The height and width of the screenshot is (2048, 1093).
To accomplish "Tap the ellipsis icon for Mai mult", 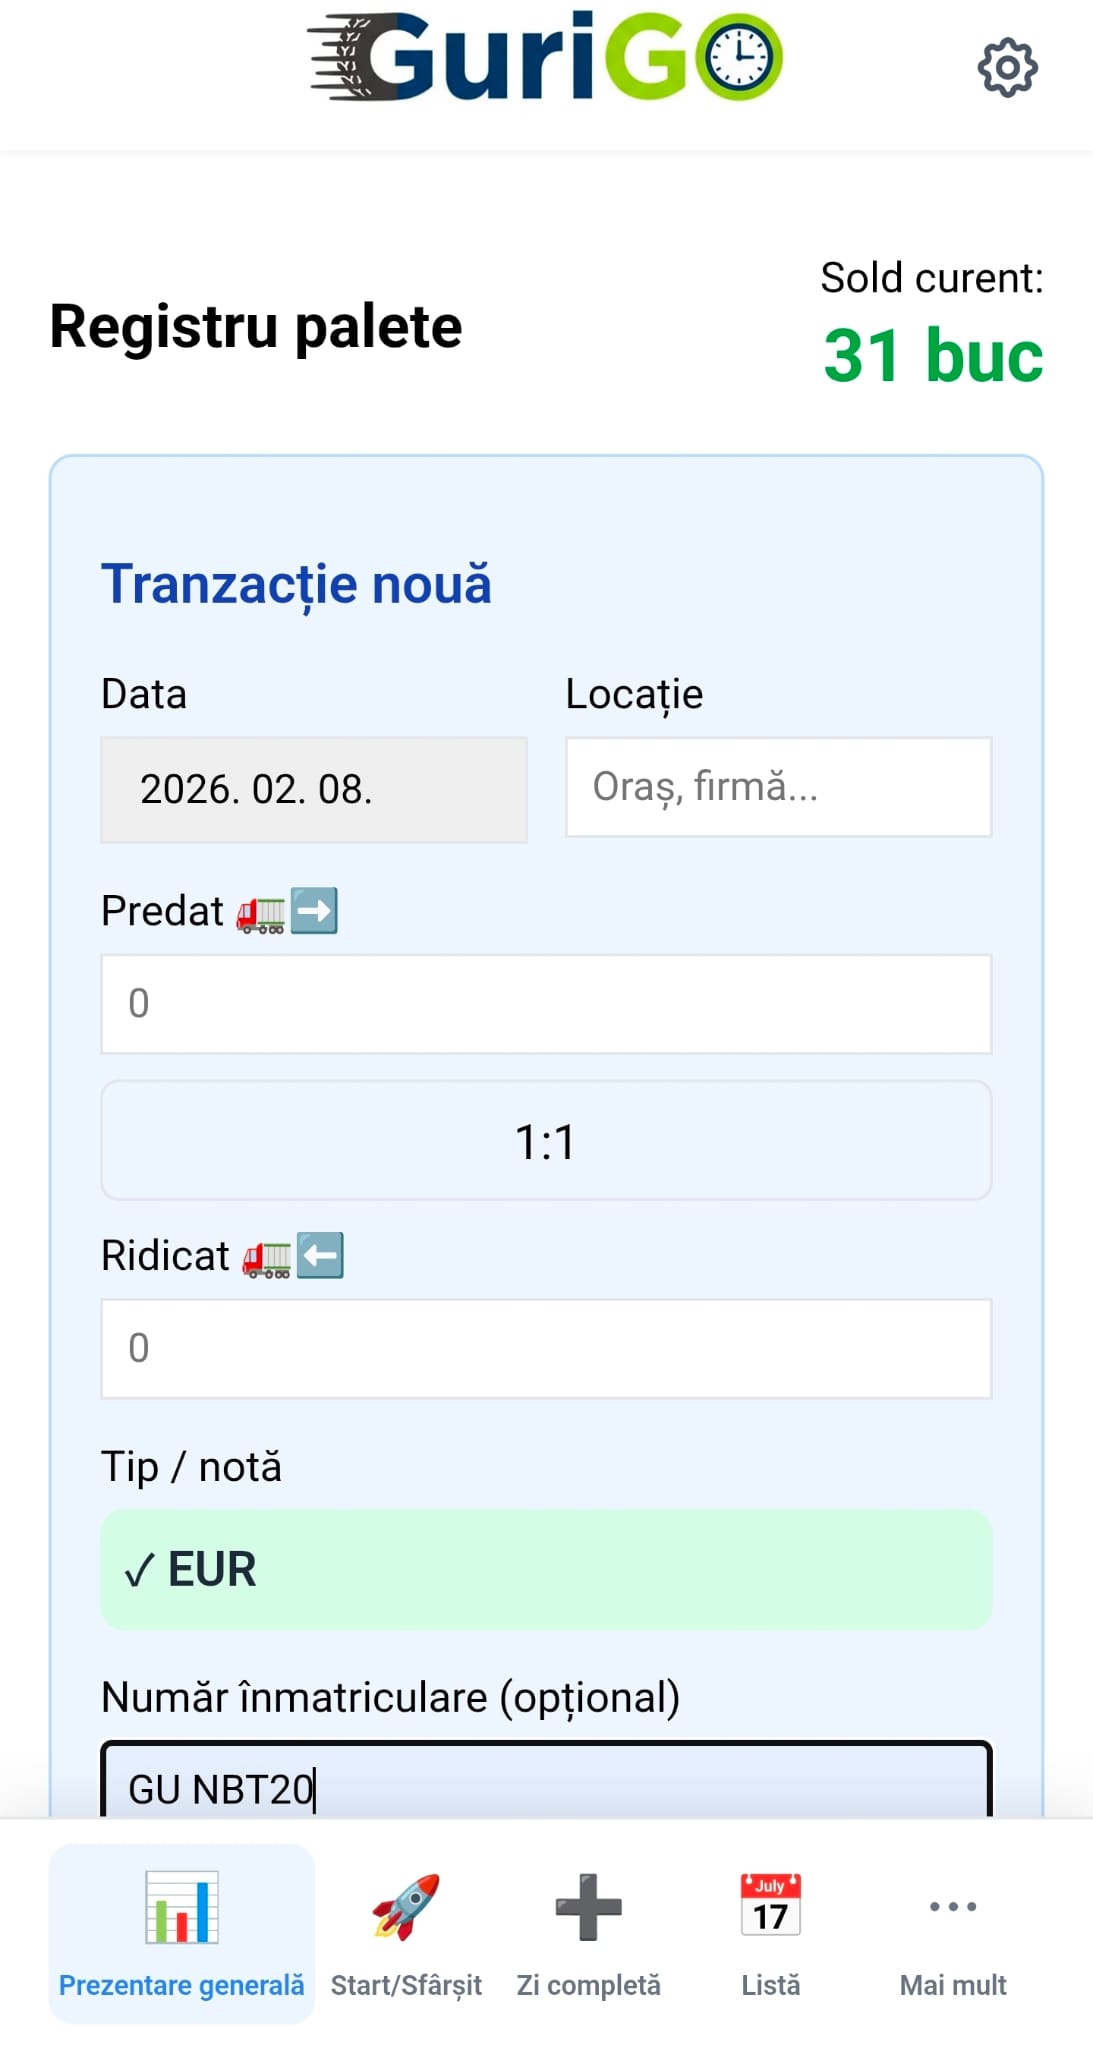I will pyautogui.click(x=952, y=1905).
